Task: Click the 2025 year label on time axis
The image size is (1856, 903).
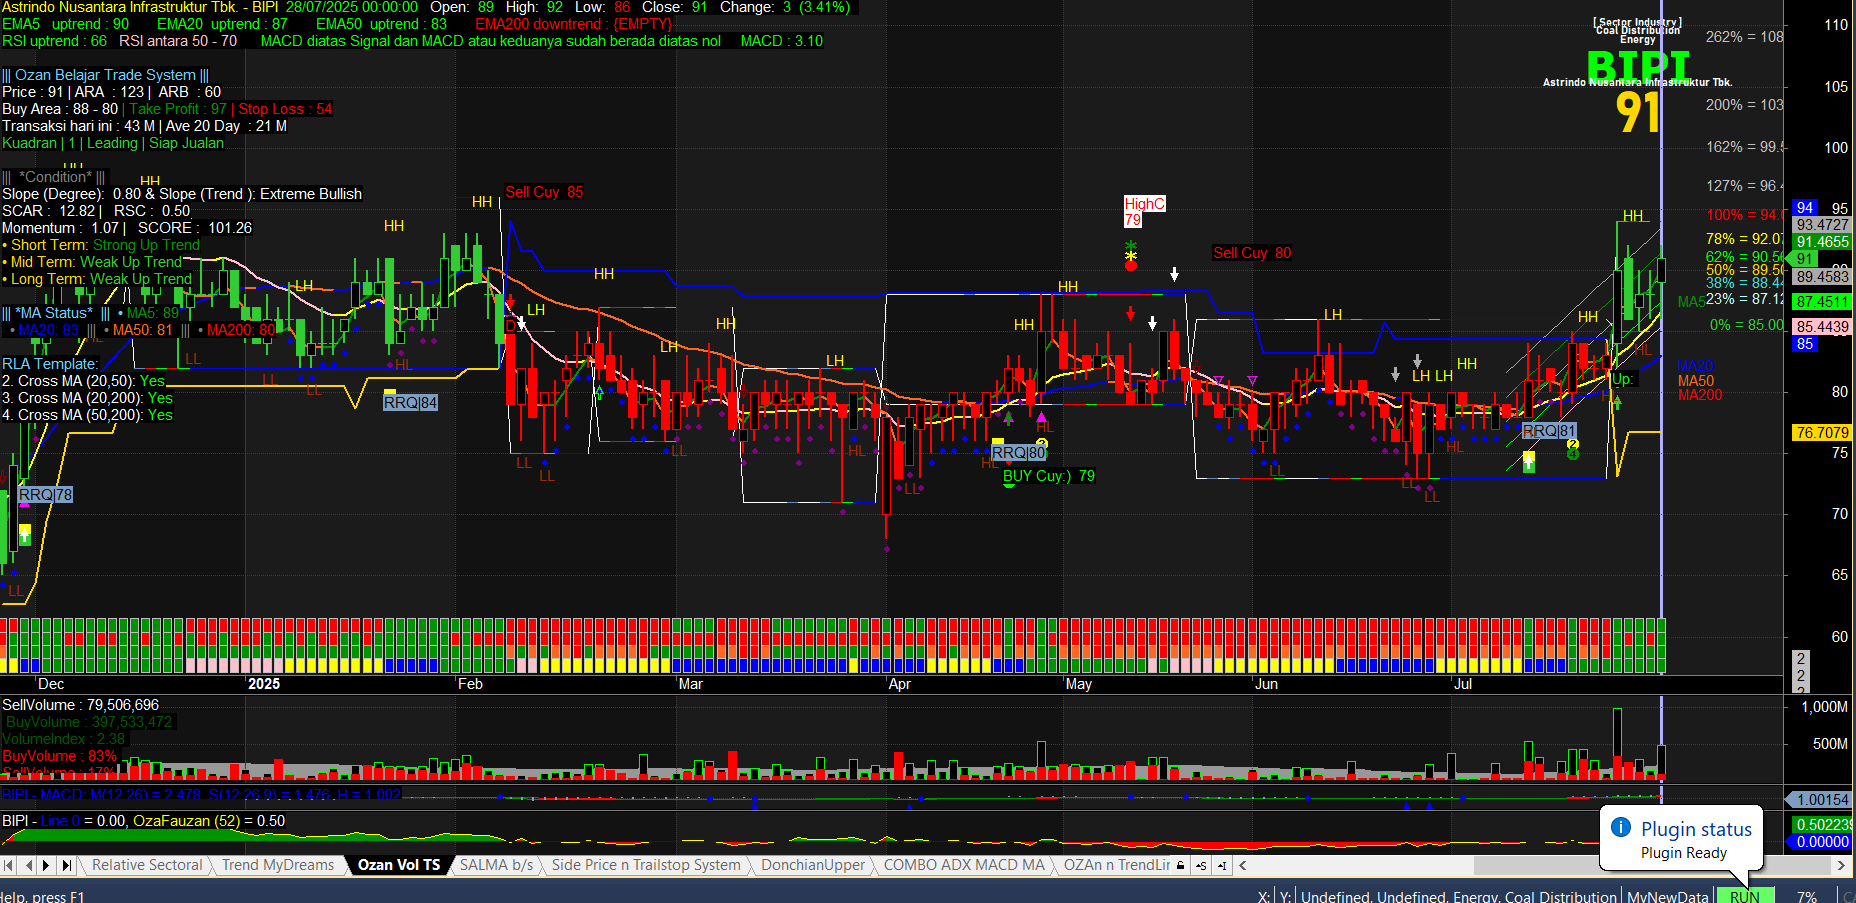Action: coord(264,684)
